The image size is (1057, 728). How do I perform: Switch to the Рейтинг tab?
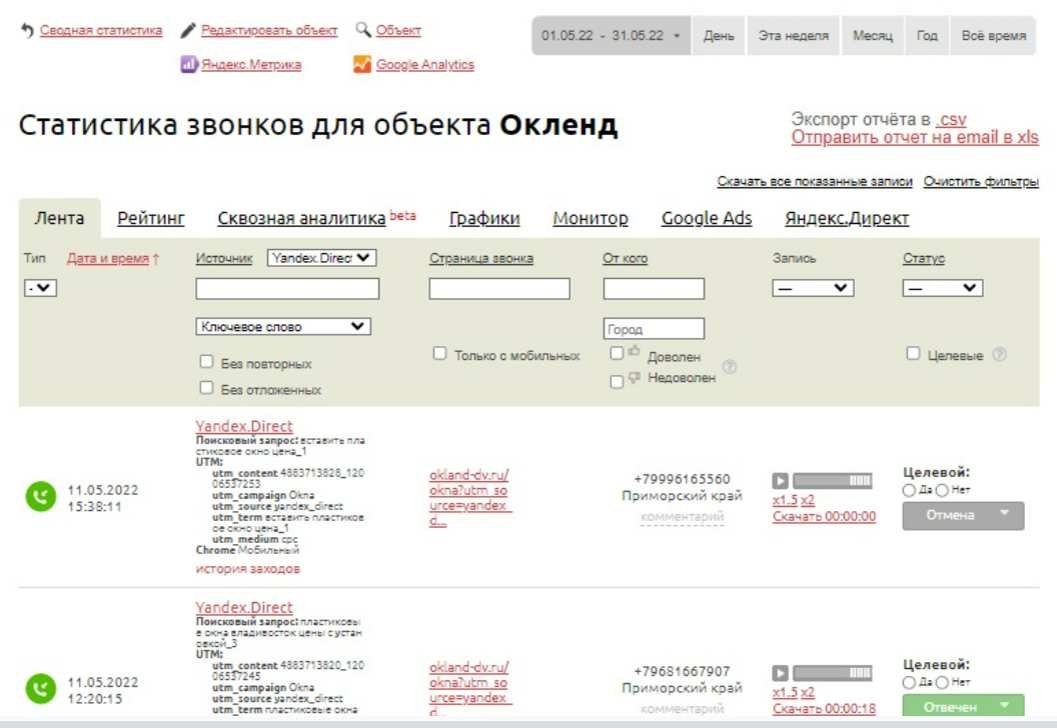151,218
